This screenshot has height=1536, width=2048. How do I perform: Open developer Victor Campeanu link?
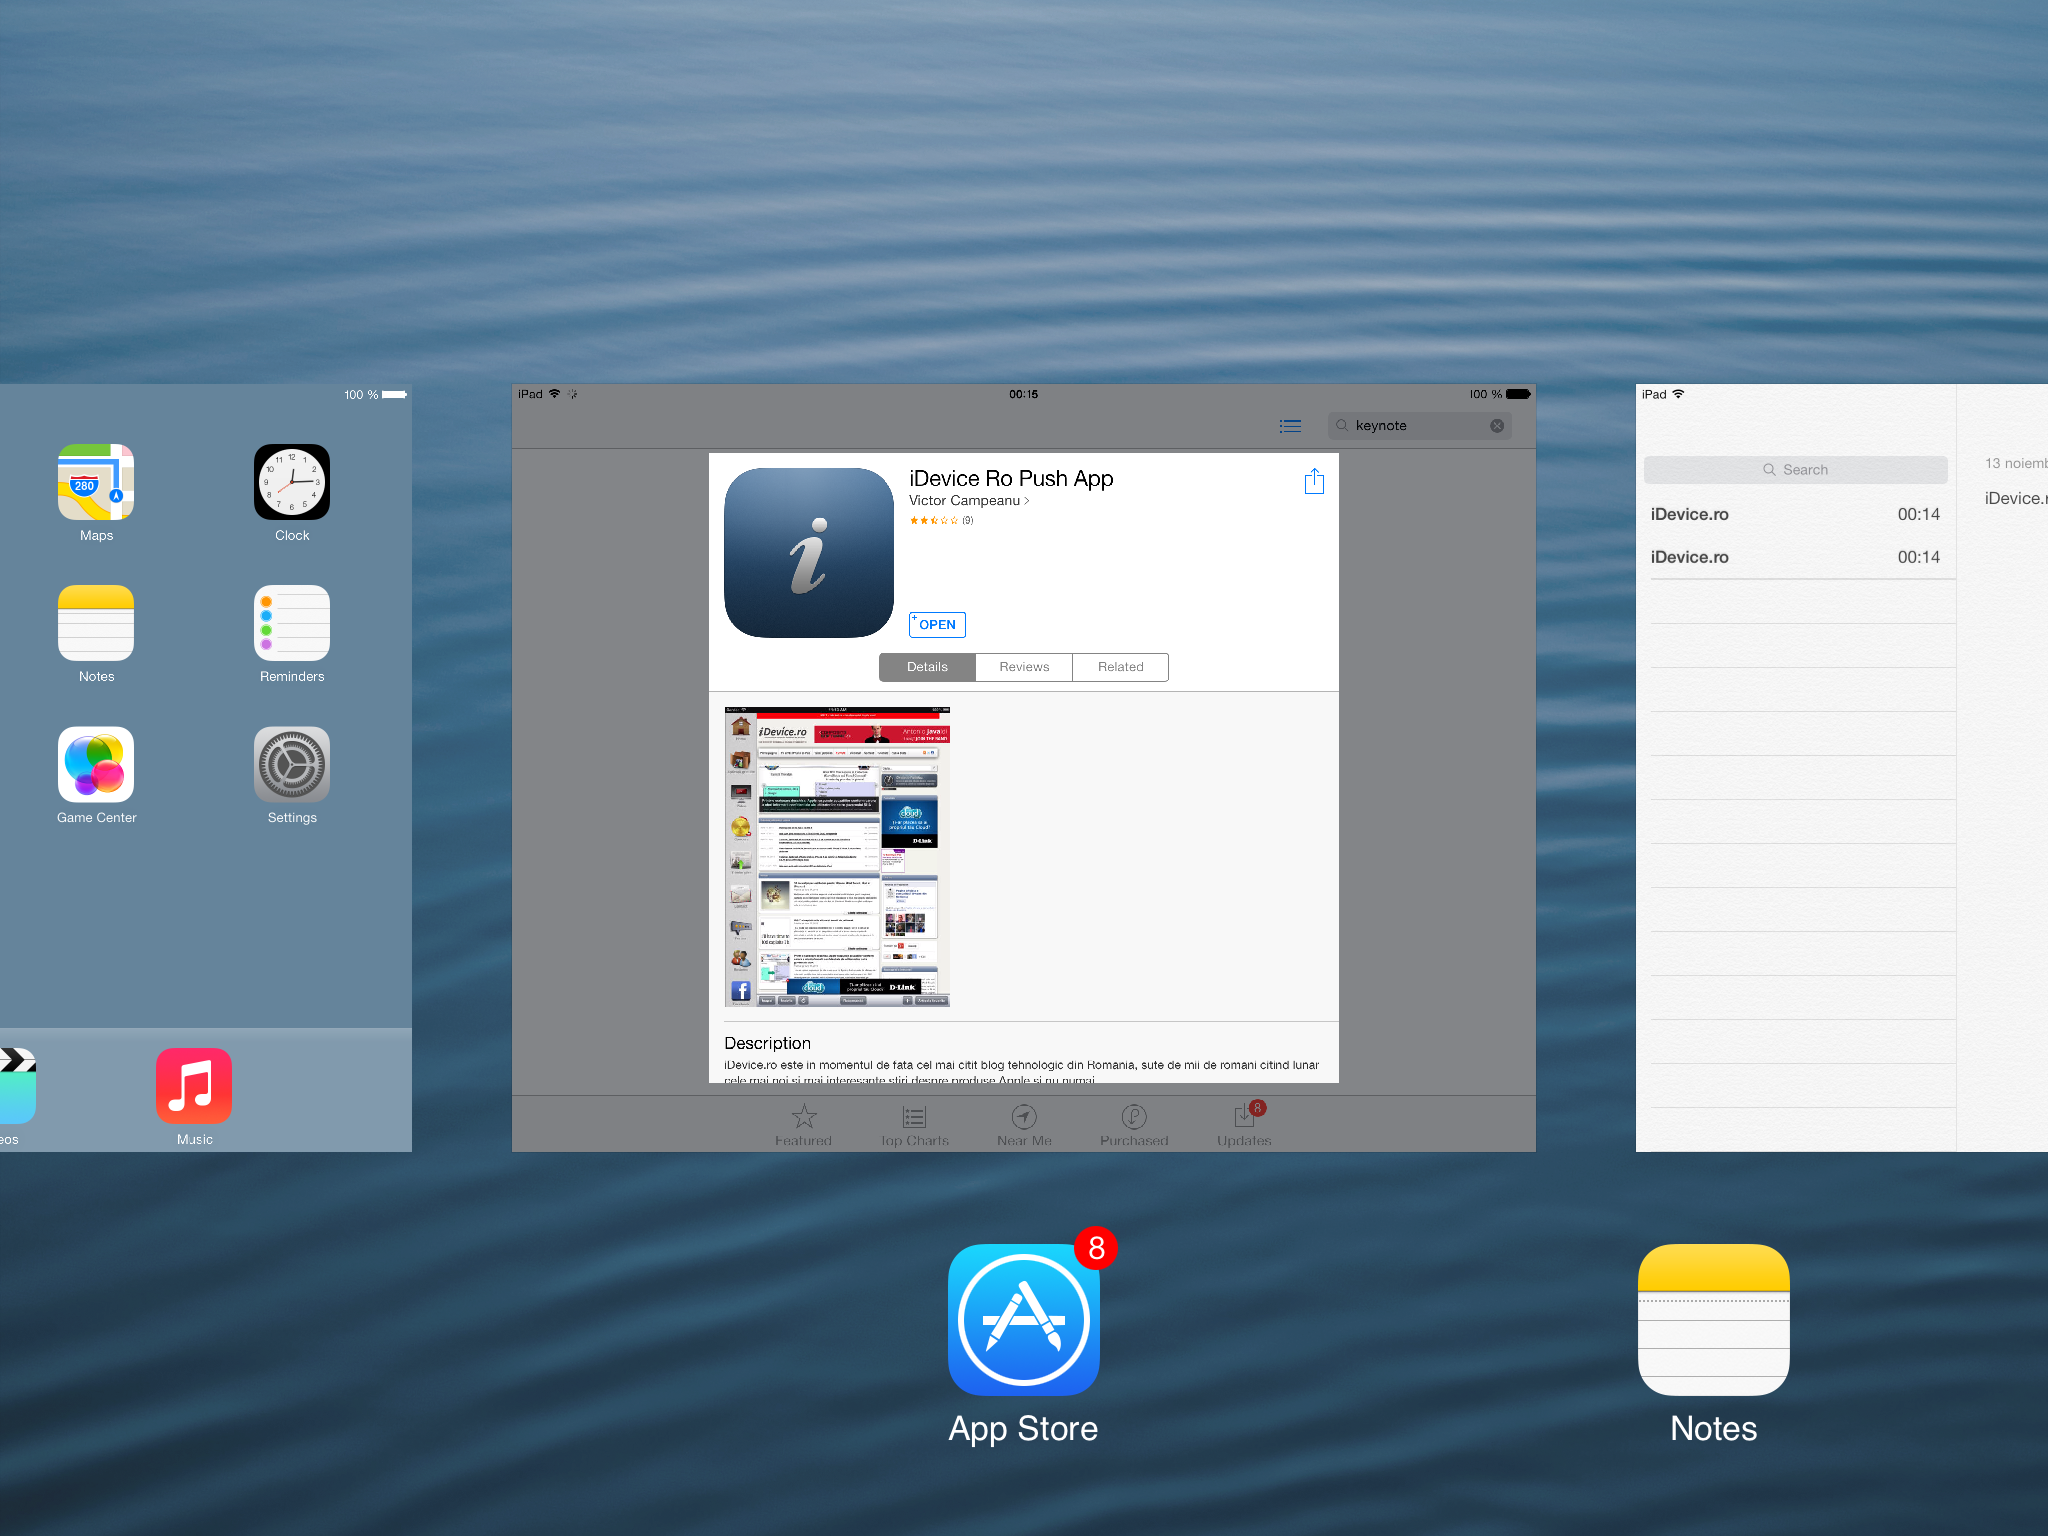coord(969,501)
